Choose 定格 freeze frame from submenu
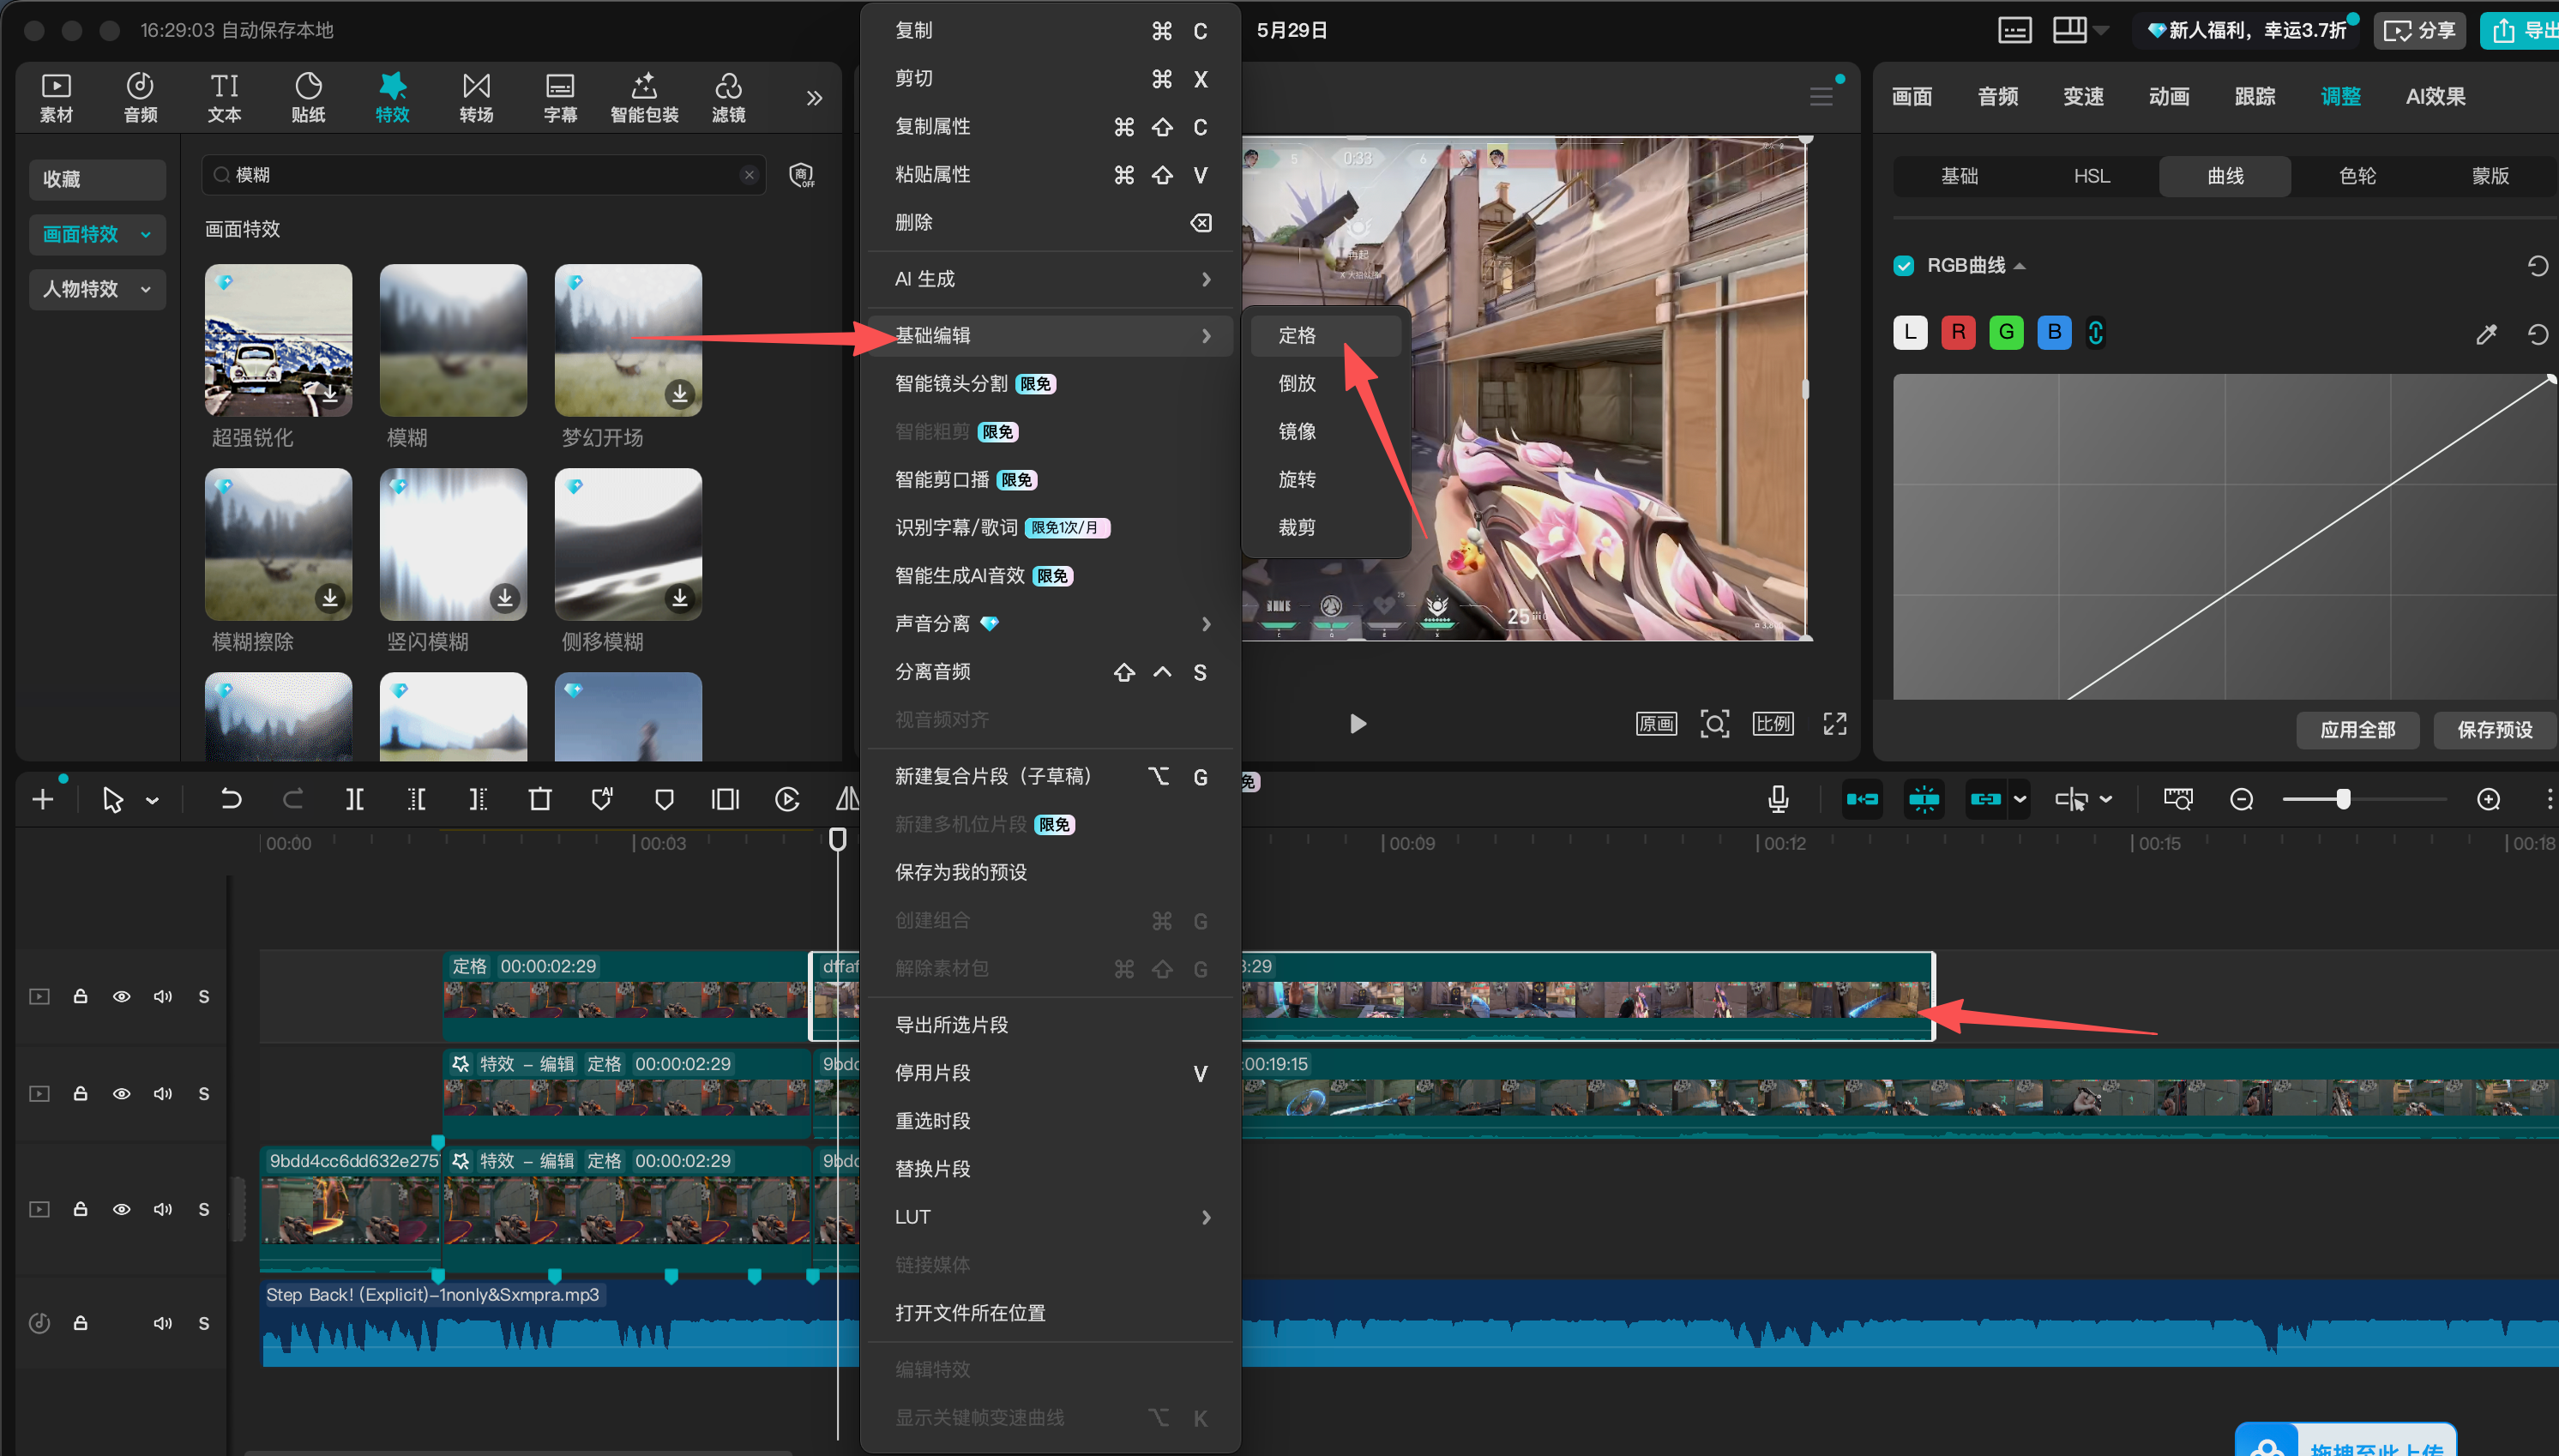 [1325, 335]
